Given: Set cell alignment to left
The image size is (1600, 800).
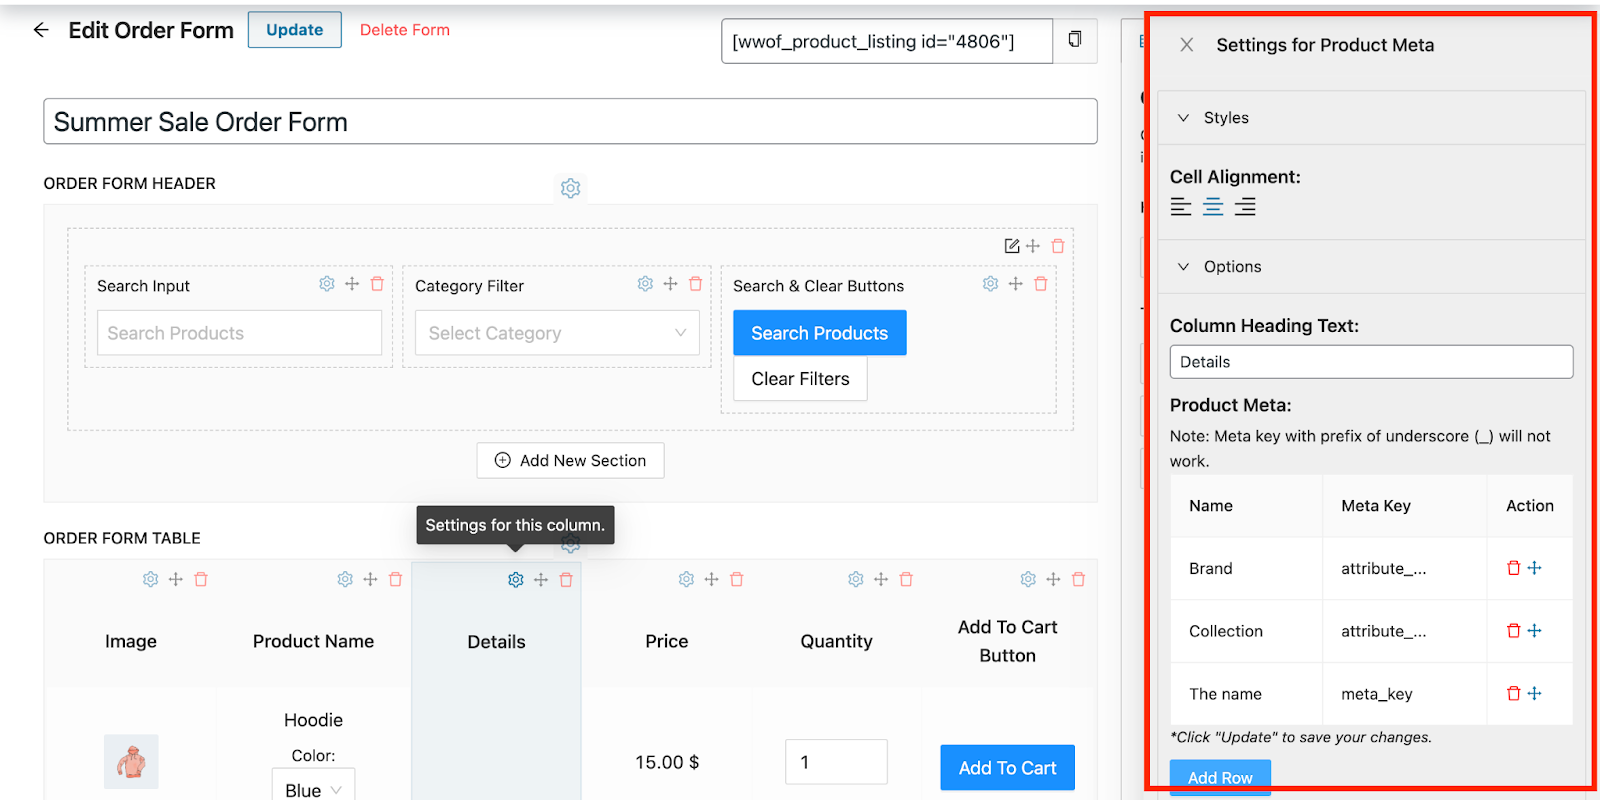Looking at the screenshot, I should pos(1181,207).
